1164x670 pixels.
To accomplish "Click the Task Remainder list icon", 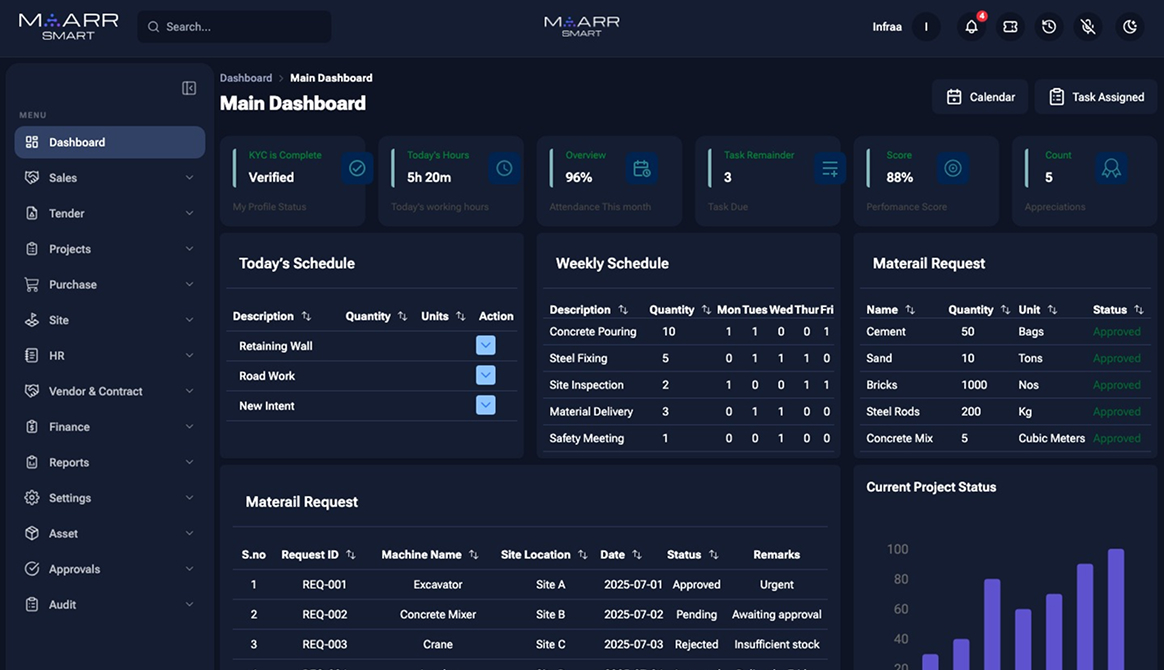I will (x=830, y=168).
